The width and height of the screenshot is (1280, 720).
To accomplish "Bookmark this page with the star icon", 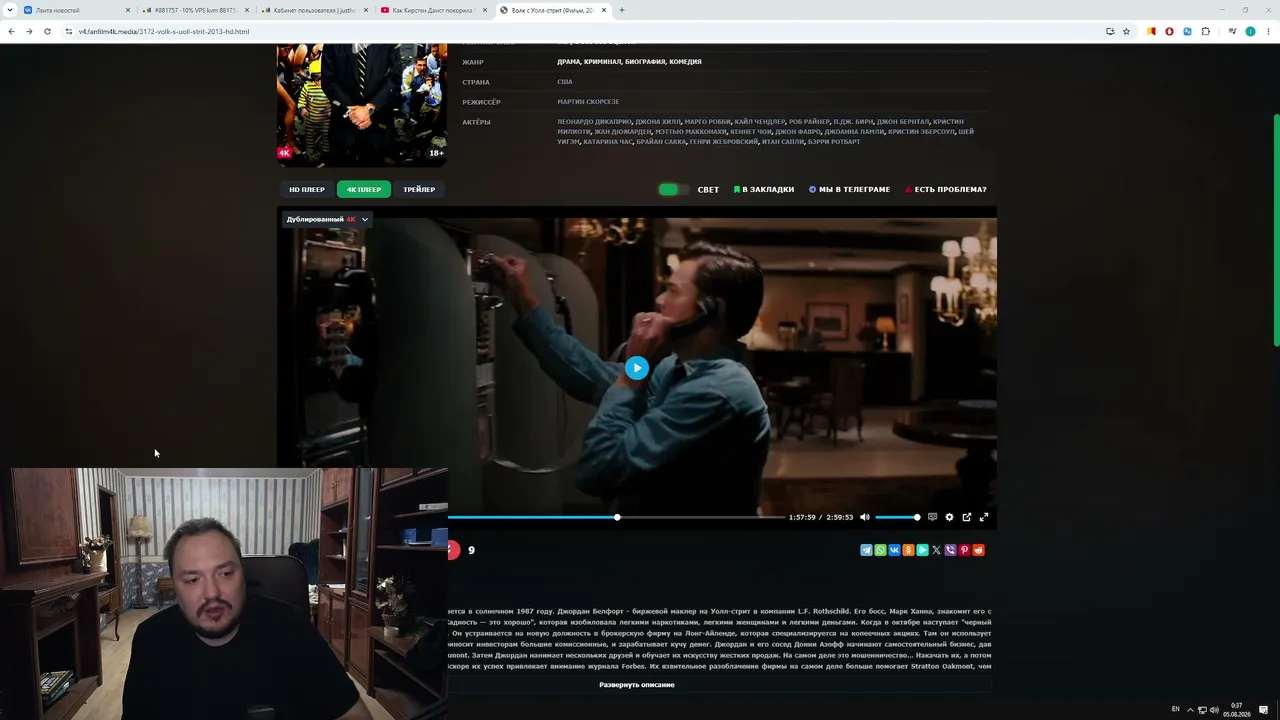I will click(1126, 31).
